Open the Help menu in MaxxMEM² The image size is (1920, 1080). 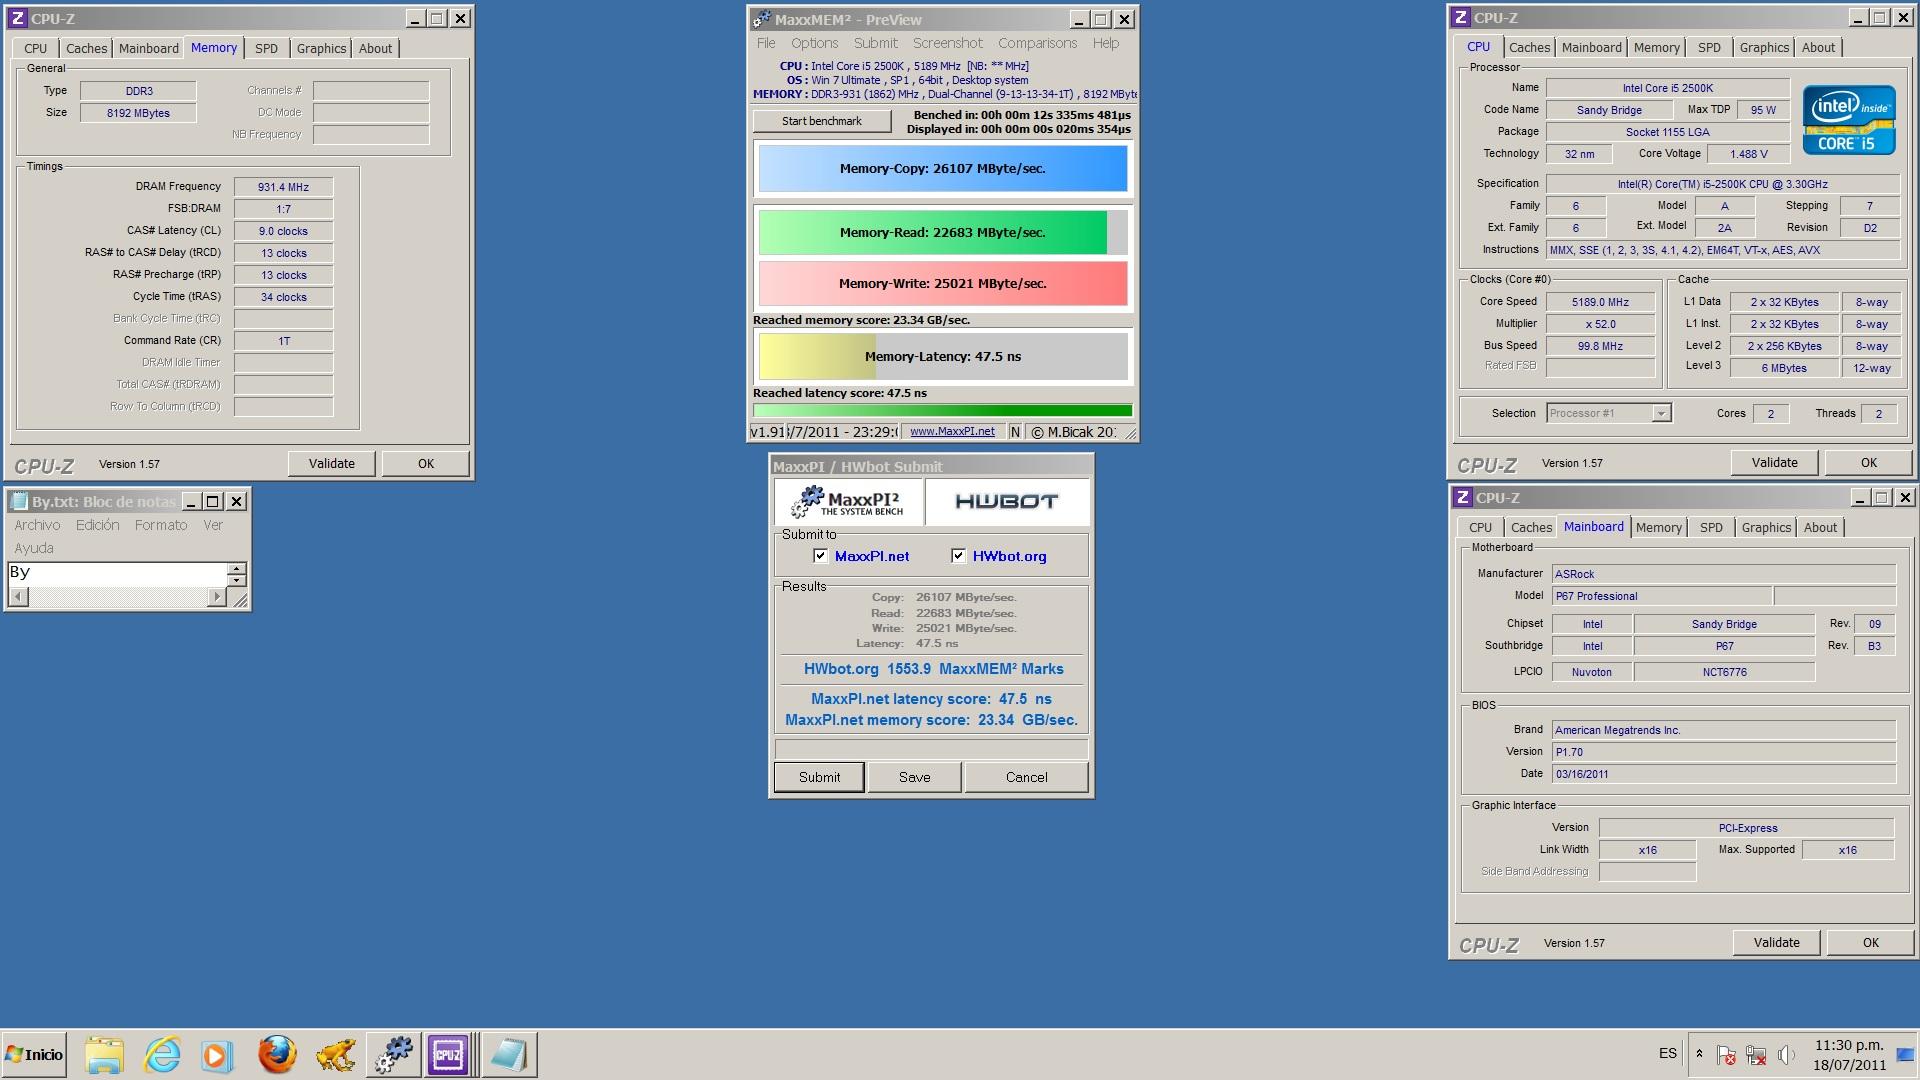(1105, 43)
